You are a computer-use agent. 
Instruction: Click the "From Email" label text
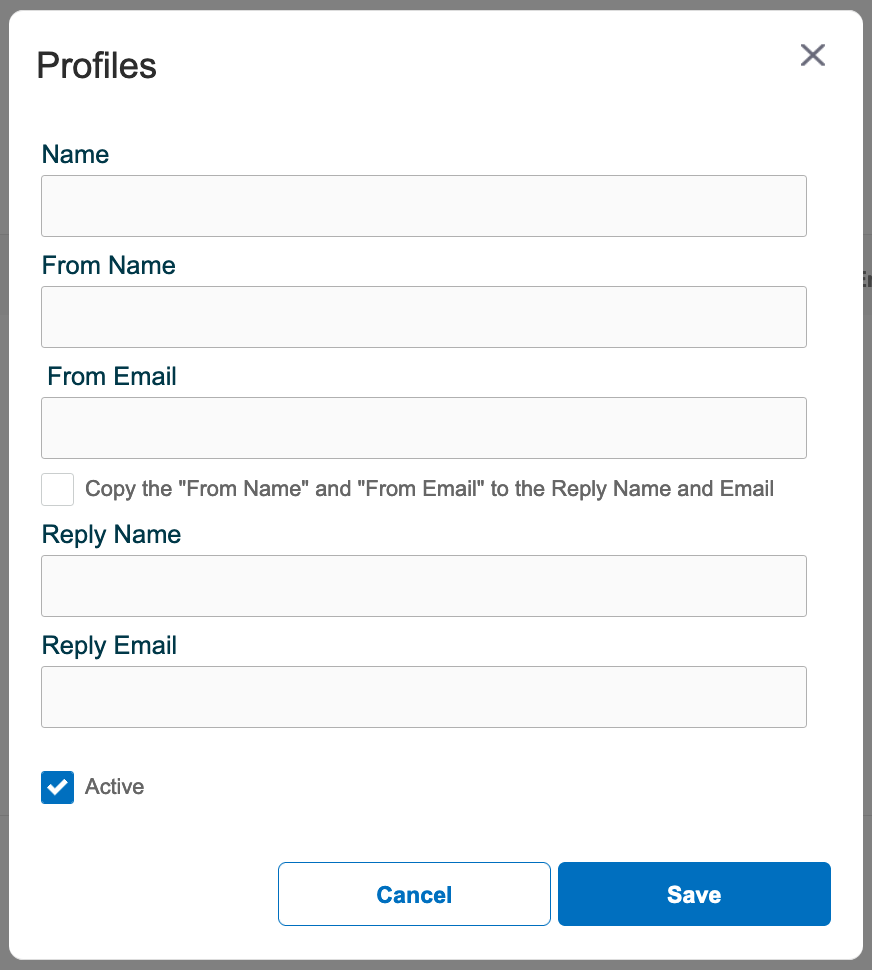point(112,376)
